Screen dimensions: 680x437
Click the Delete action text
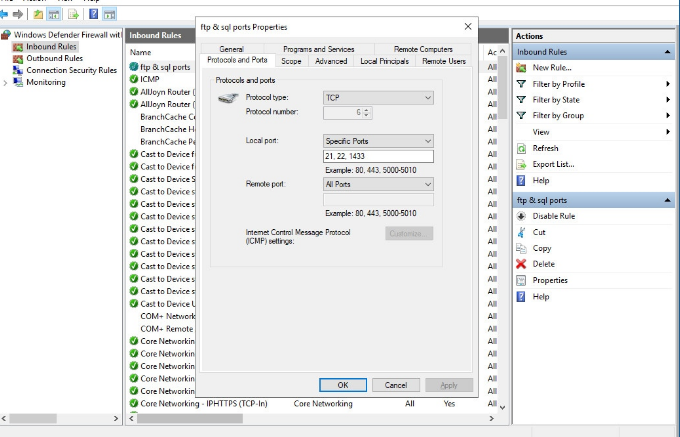[x=543, y=264]
